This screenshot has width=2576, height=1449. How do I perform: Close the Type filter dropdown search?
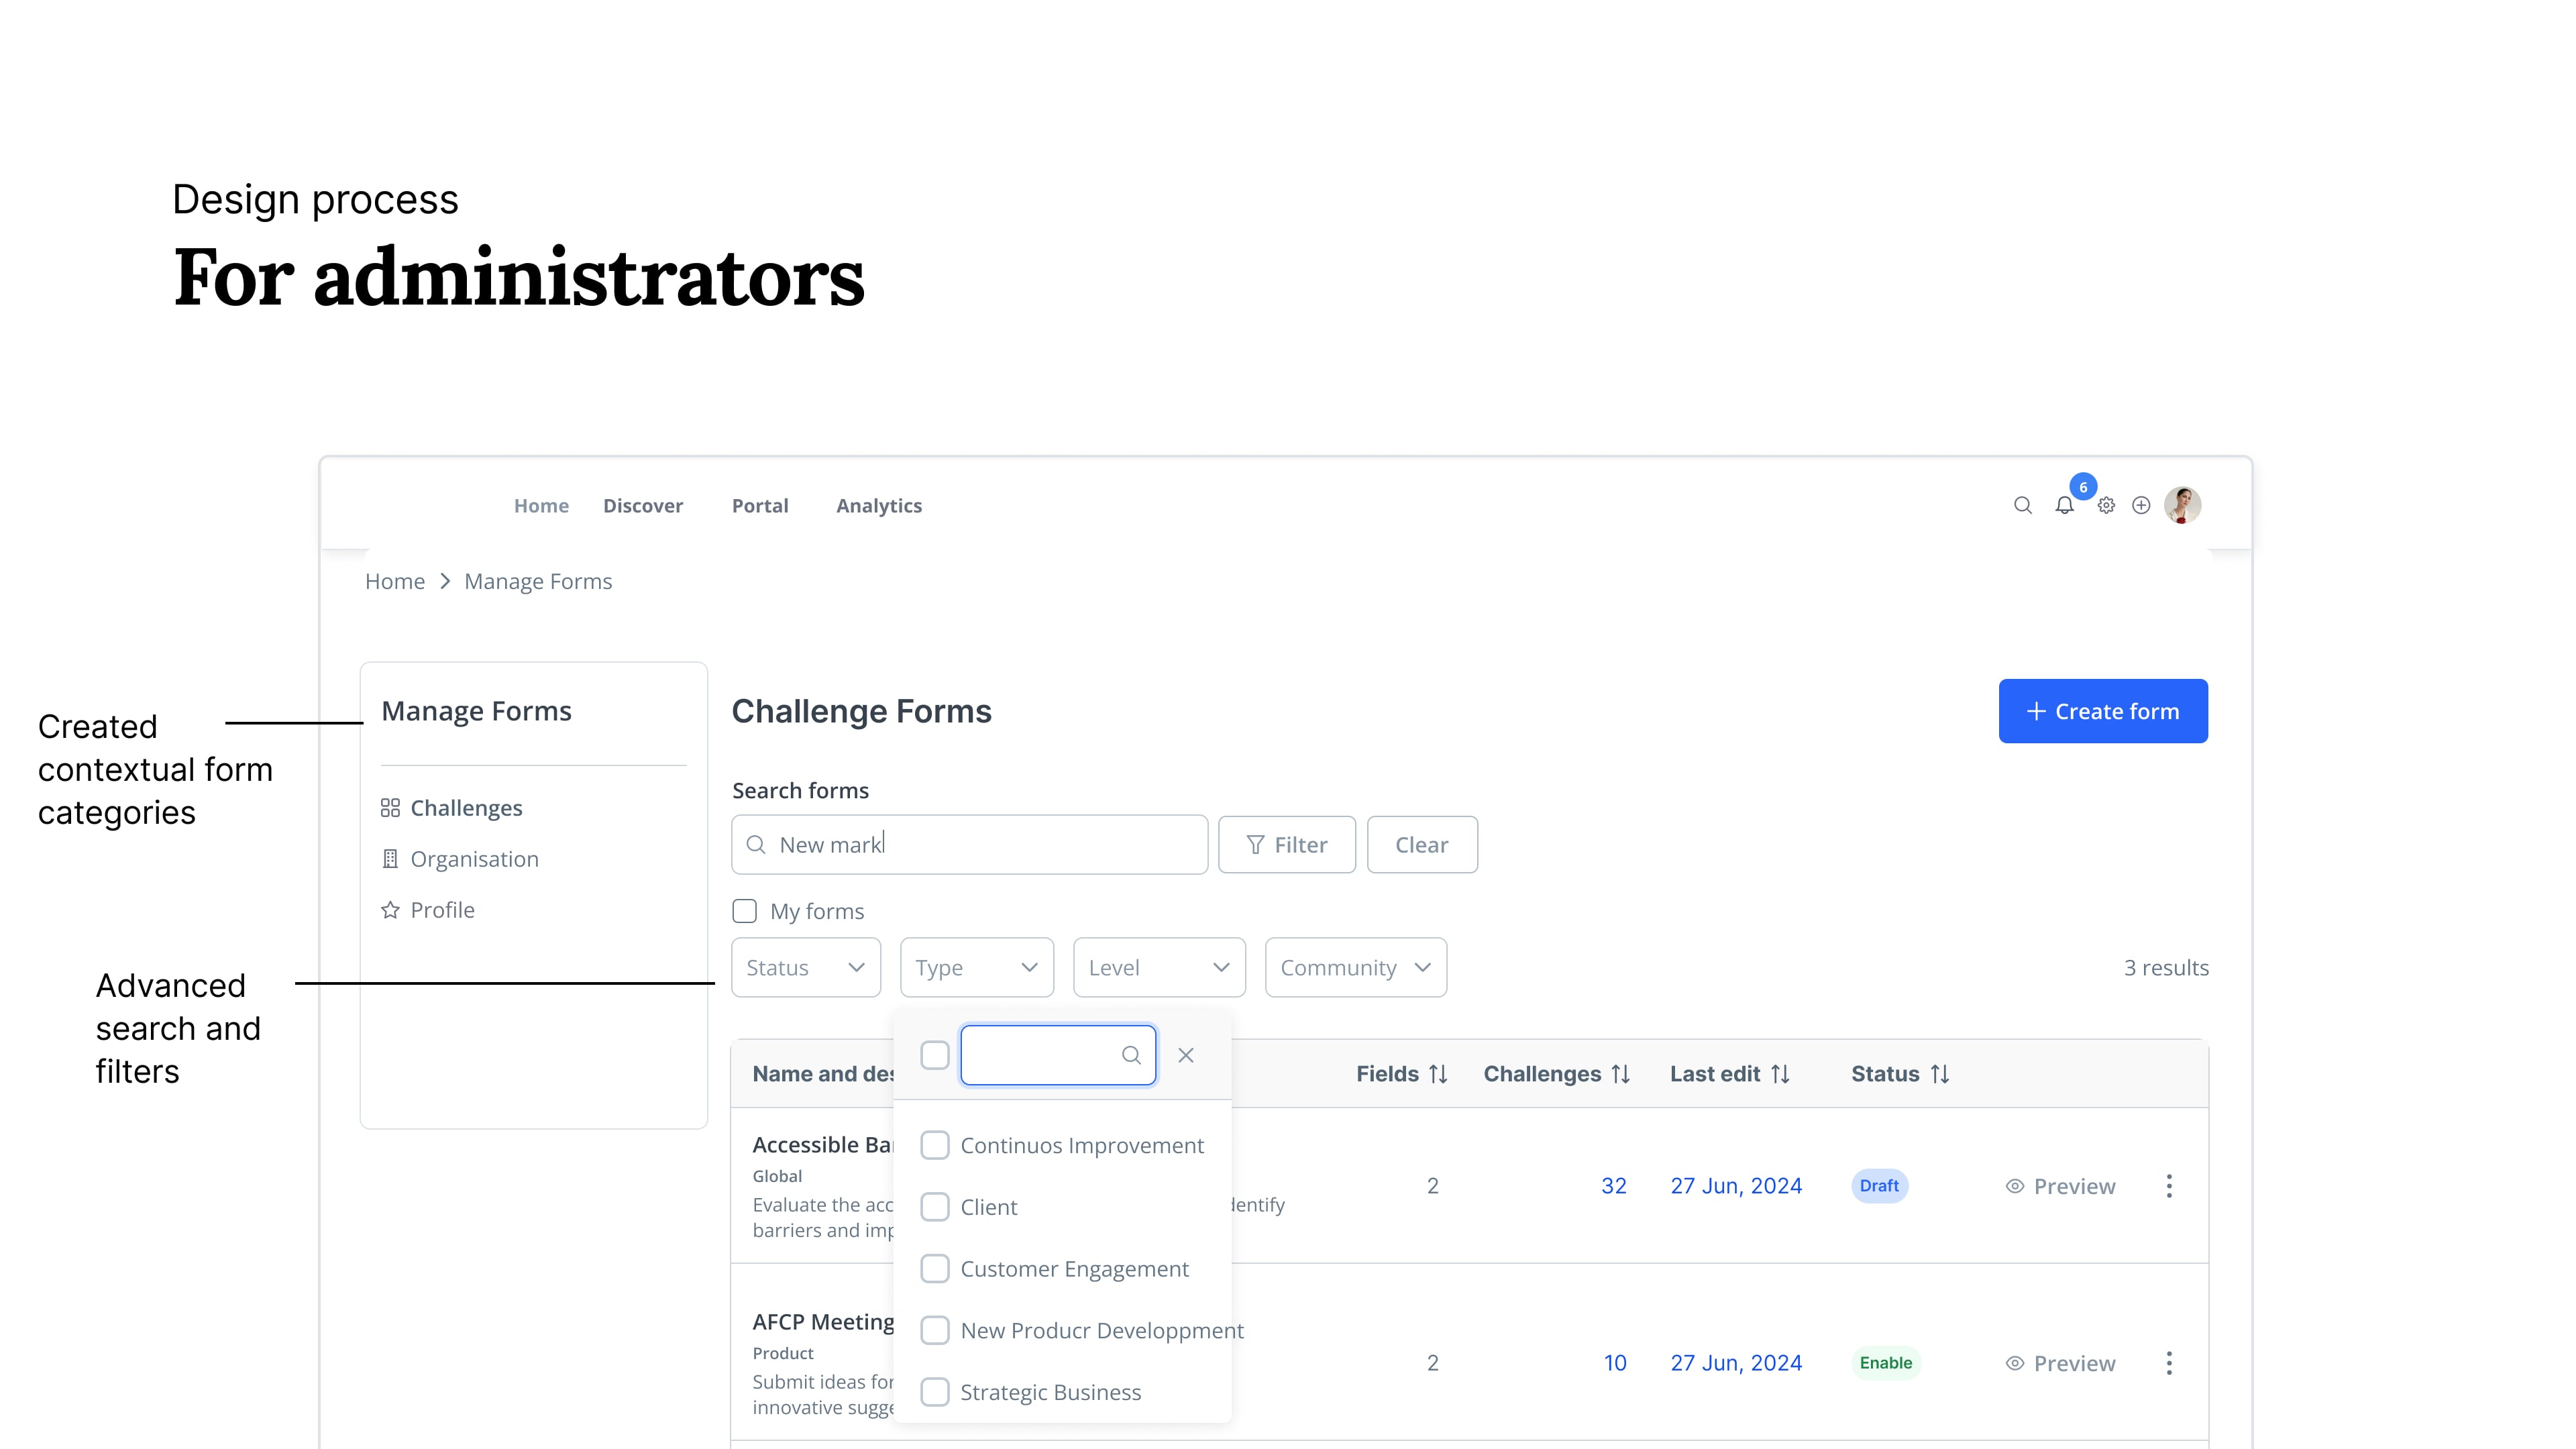1186,1055
